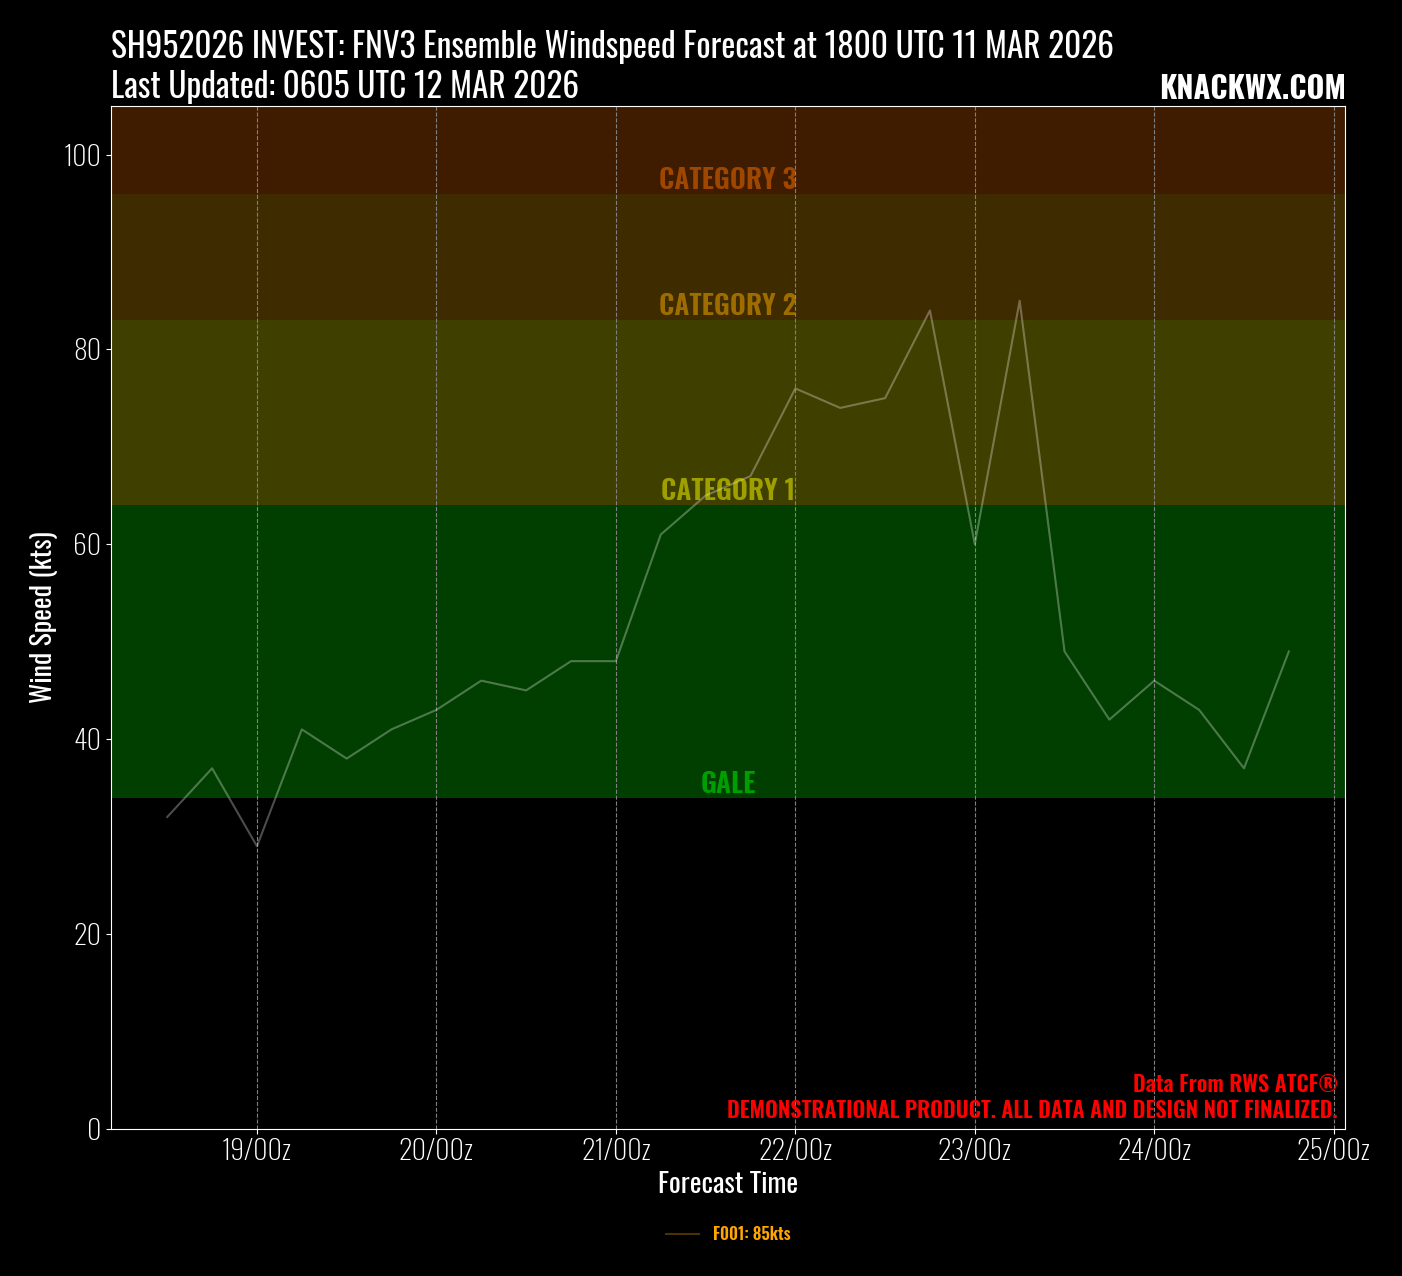This screenshot has width=1402, height=1276.
Task: Click the 21/00z time axis tick
Action: 616,1150
